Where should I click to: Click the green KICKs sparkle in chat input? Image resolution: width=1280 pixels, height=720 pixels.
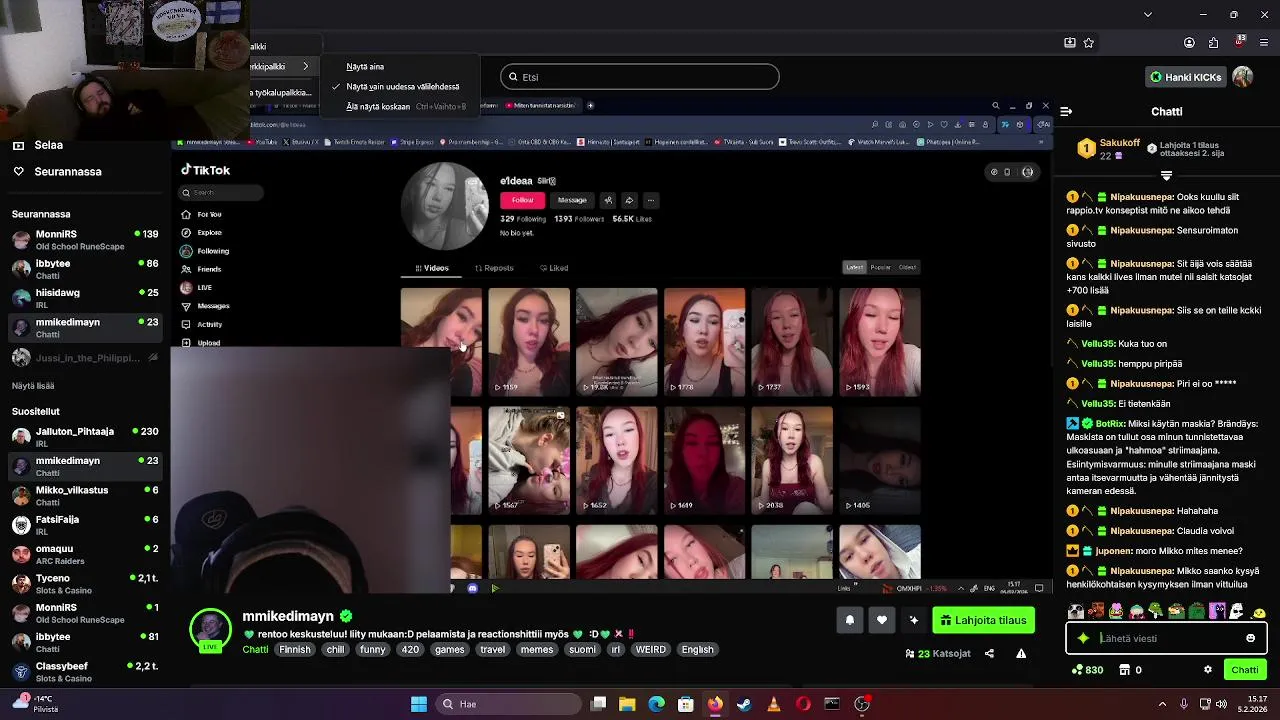[x=1082, y=638]
